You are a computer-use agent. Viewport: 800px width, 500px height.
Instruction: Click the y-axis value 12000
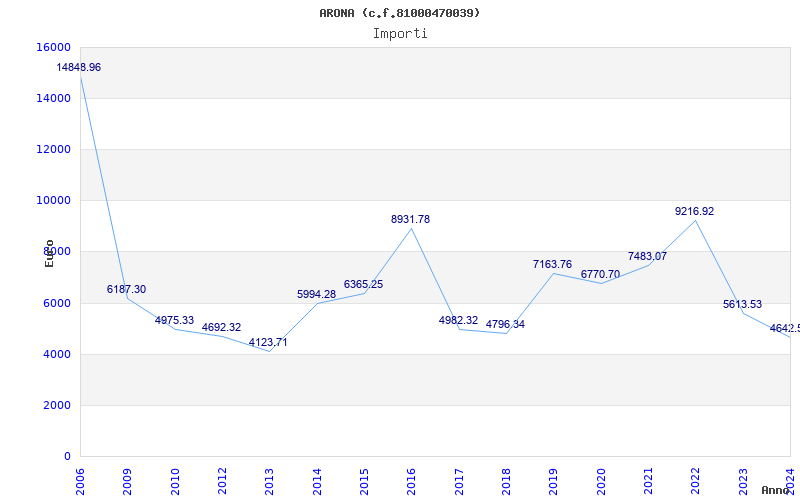pos(54,149)
